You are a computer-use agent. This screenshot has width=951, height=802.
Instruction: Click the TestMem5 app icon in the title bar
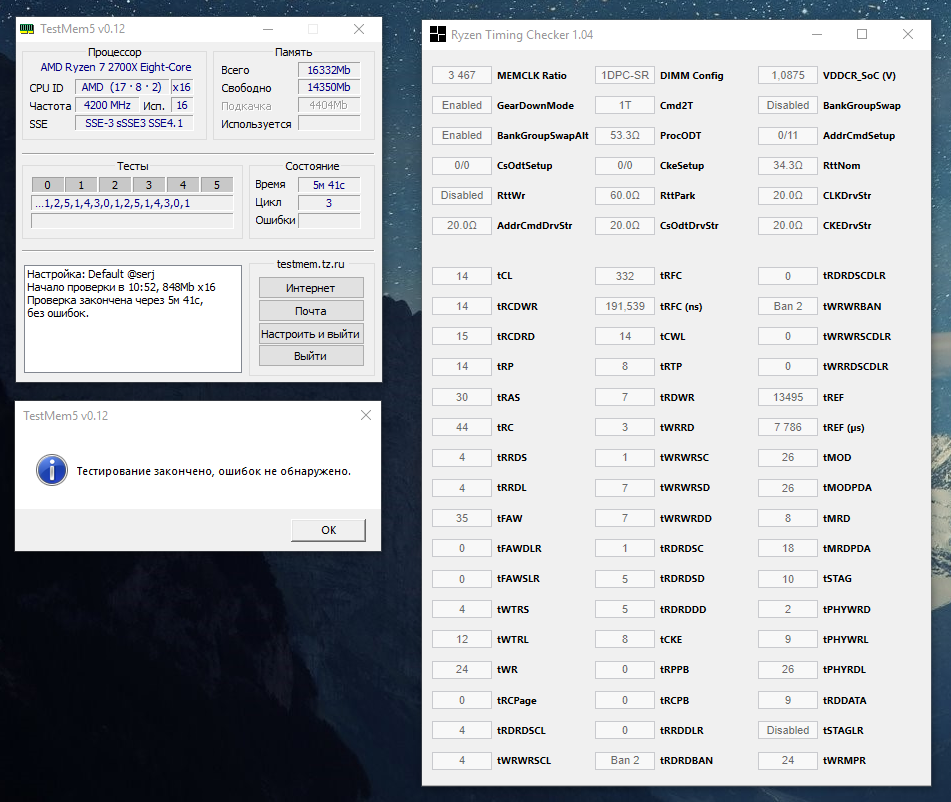(x=27, y=29)
